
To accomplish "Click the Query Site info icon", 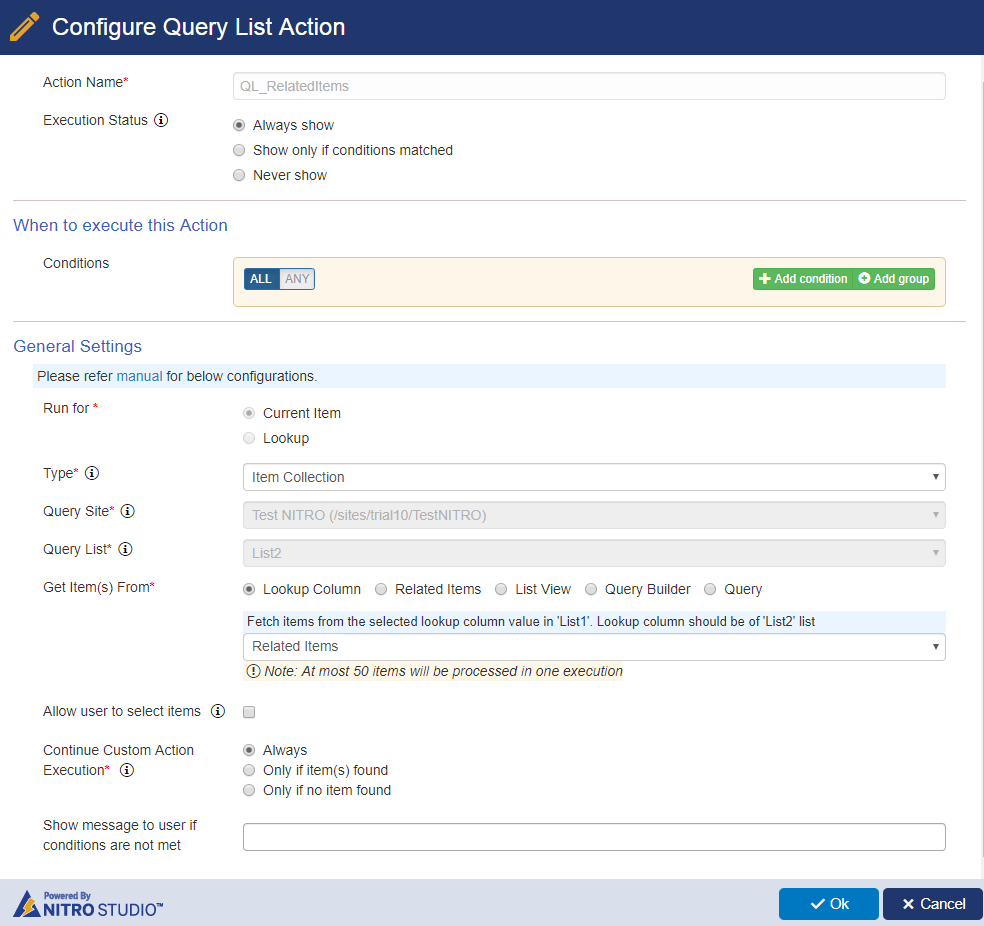I will click(x=127, y=511).
